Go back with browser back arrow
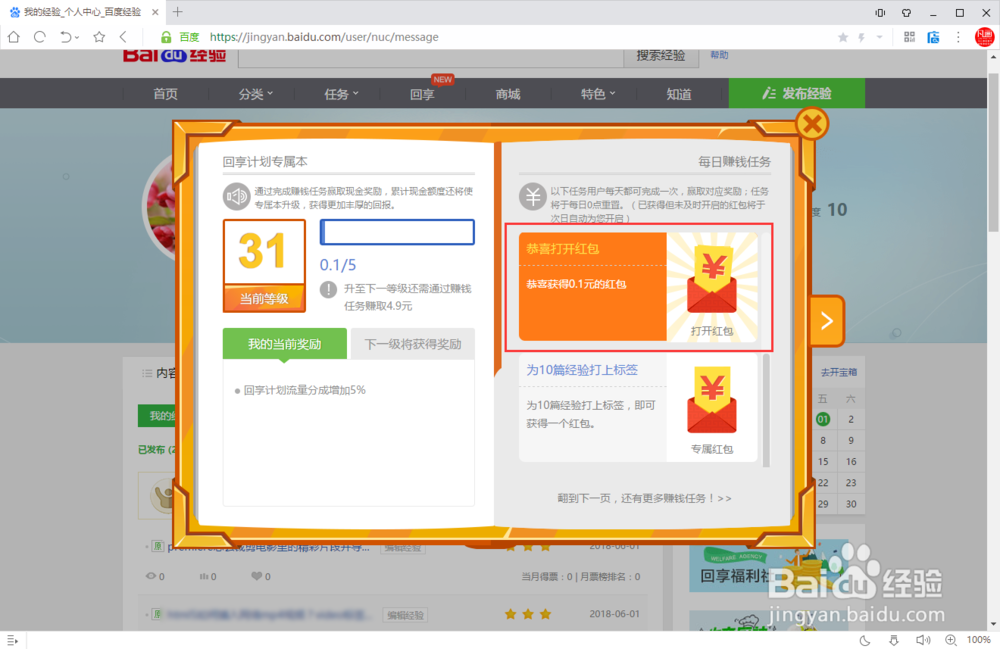 pos(123,37)
